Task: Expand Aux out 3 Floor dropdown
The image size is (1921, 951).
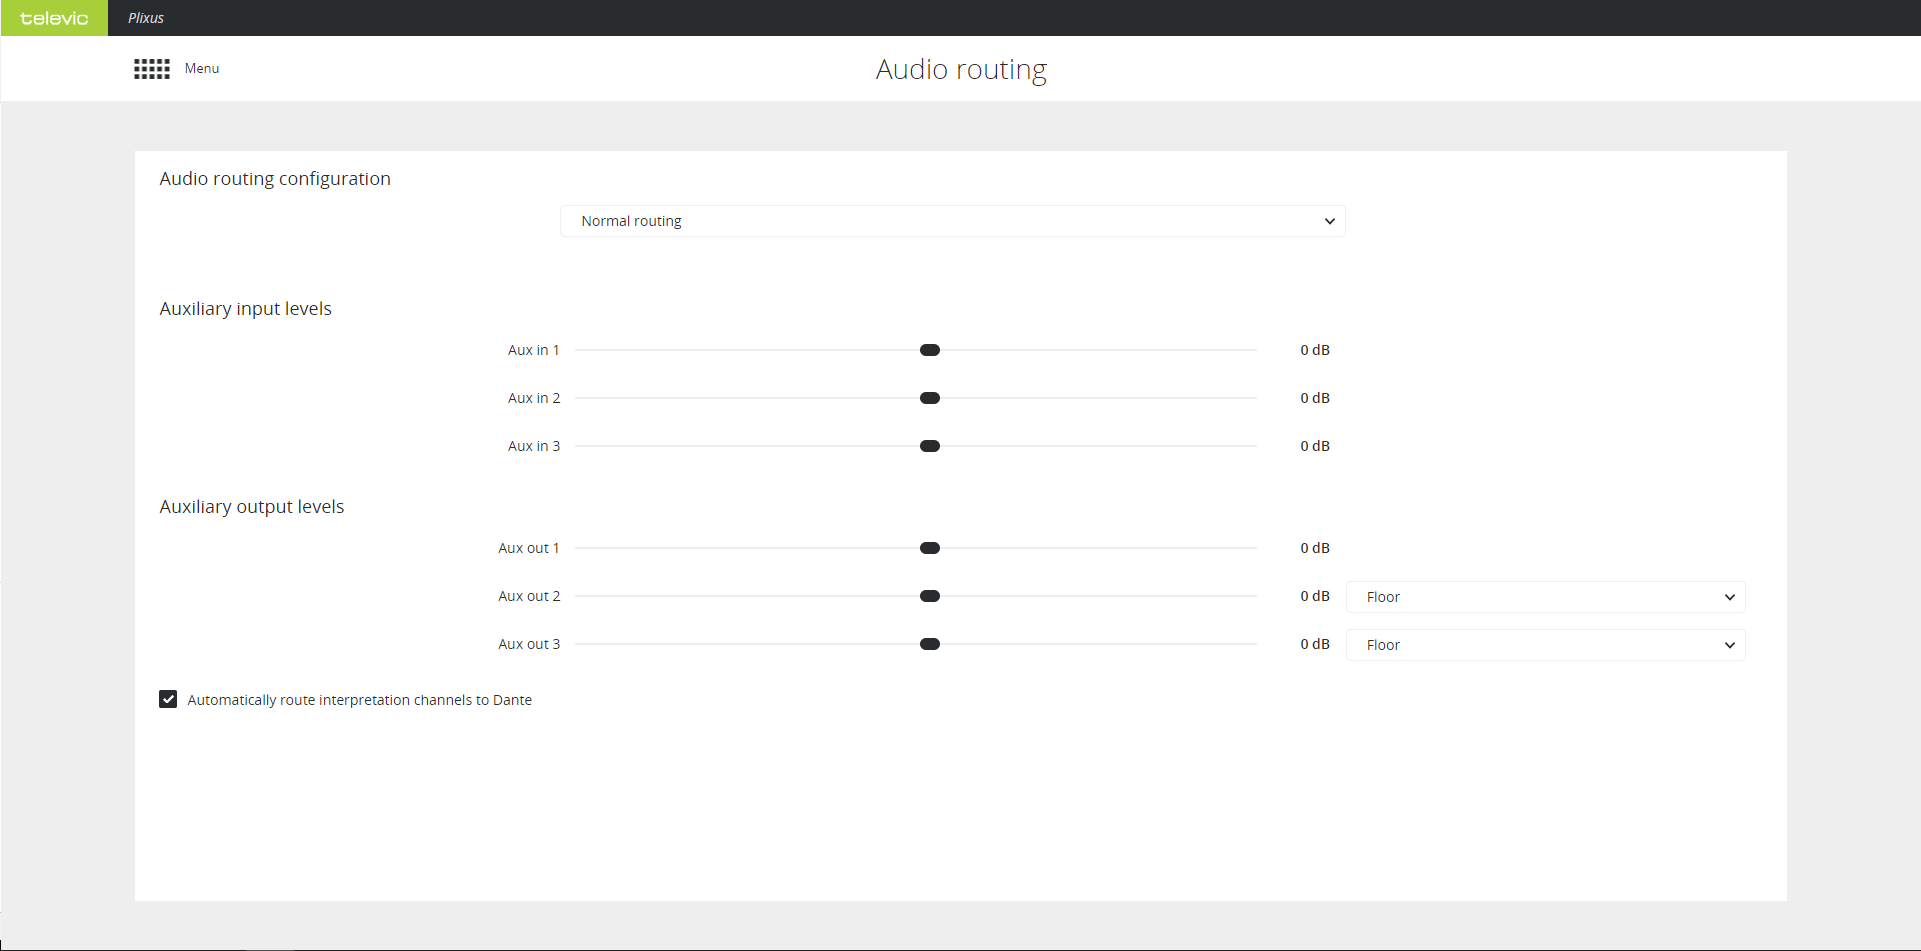Action: pyautogui.click(x=1544, y=645)
